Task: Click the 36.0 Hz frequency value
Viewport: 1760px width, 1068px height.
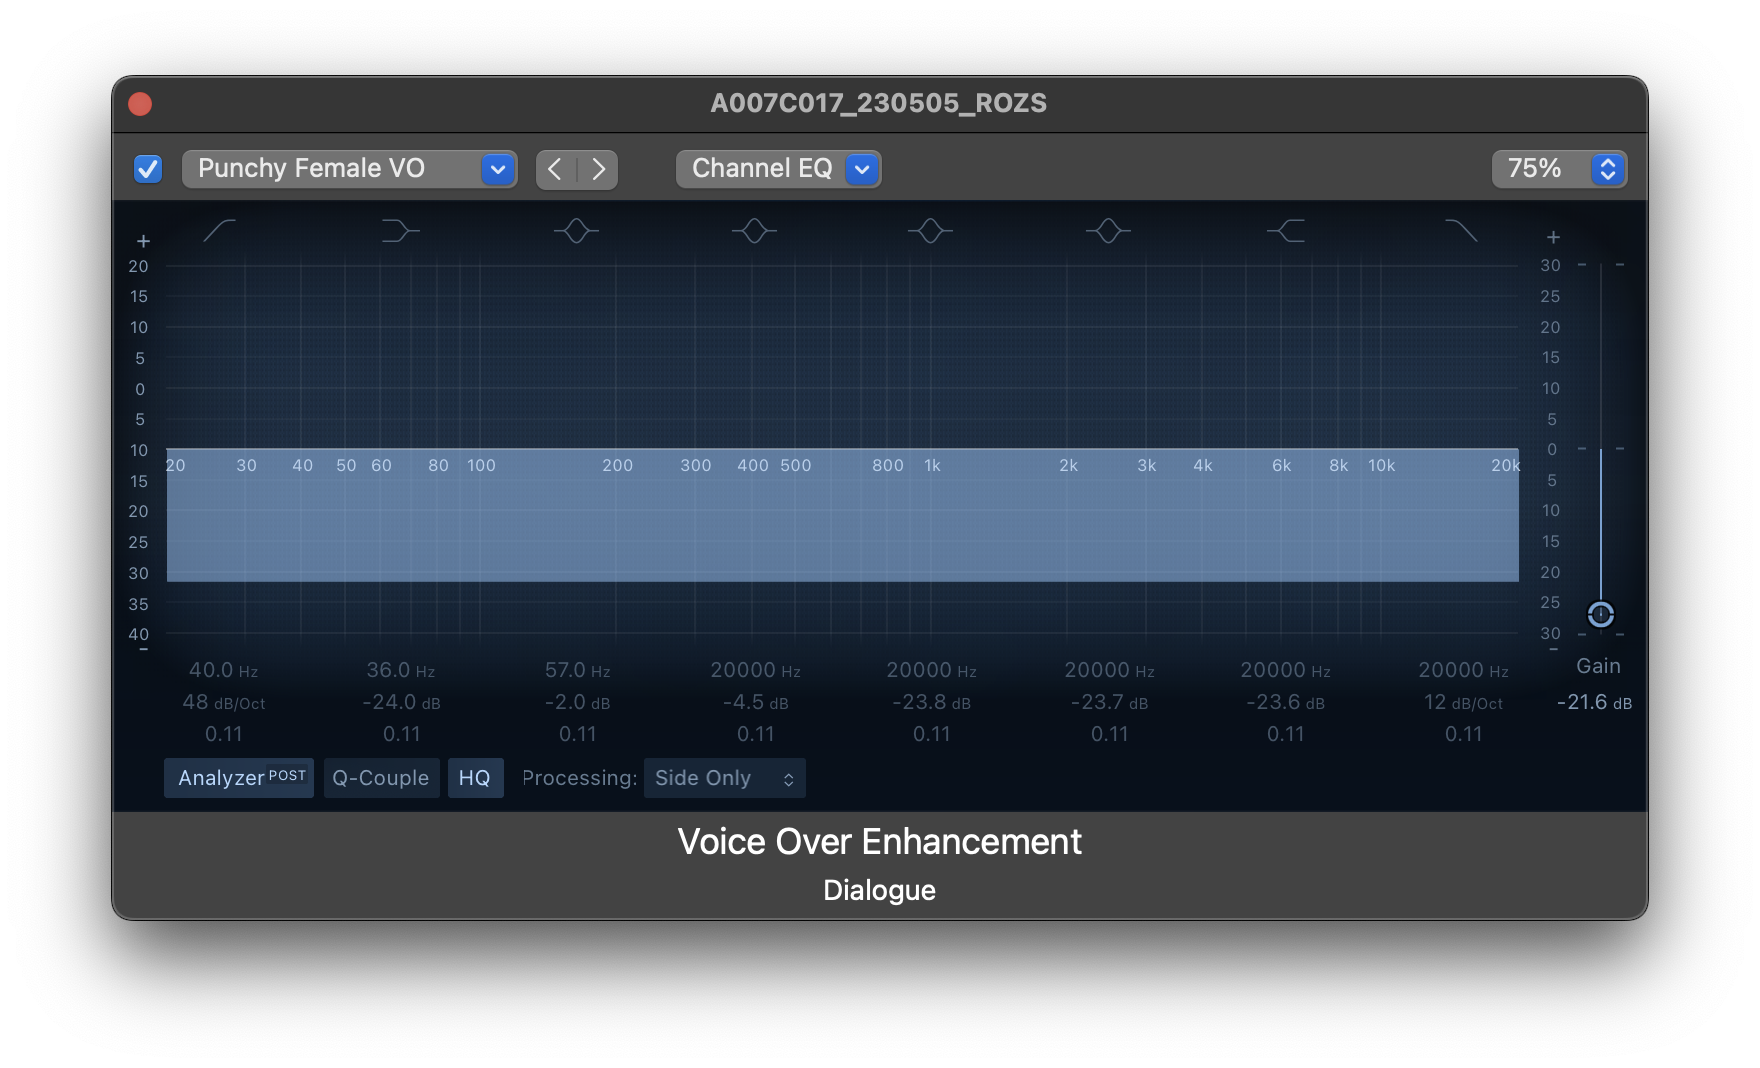Action: coord(401,670)
